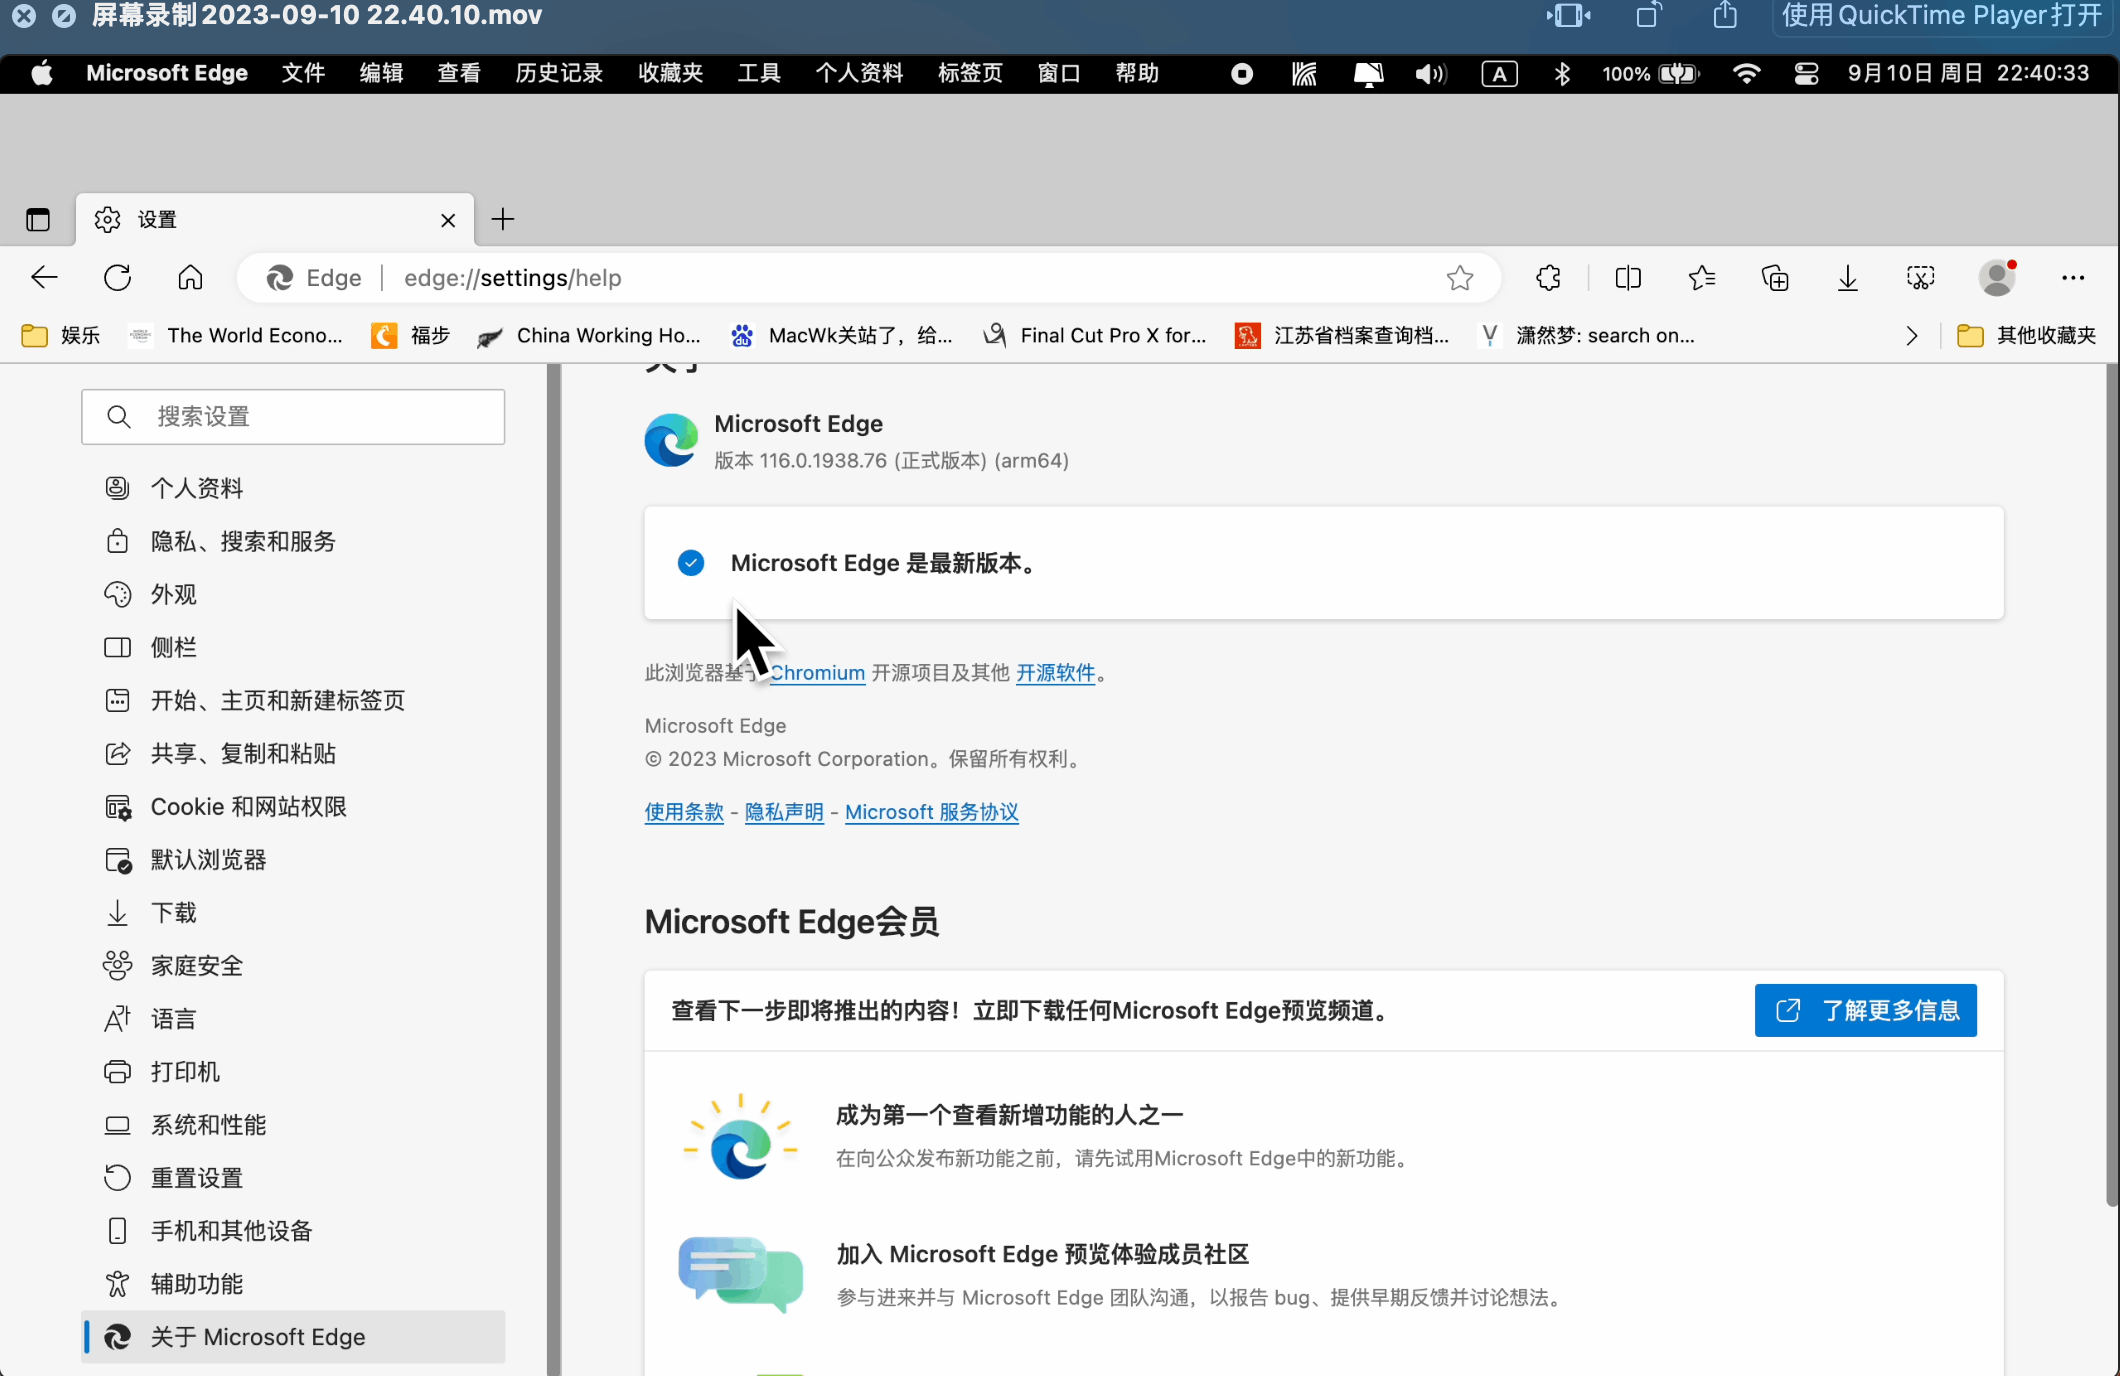Image resolution: width=2120 pixels, height=1376 pixels.
Task: Click the 了解更多信息 button
Action: (x=1865, y=1010)
